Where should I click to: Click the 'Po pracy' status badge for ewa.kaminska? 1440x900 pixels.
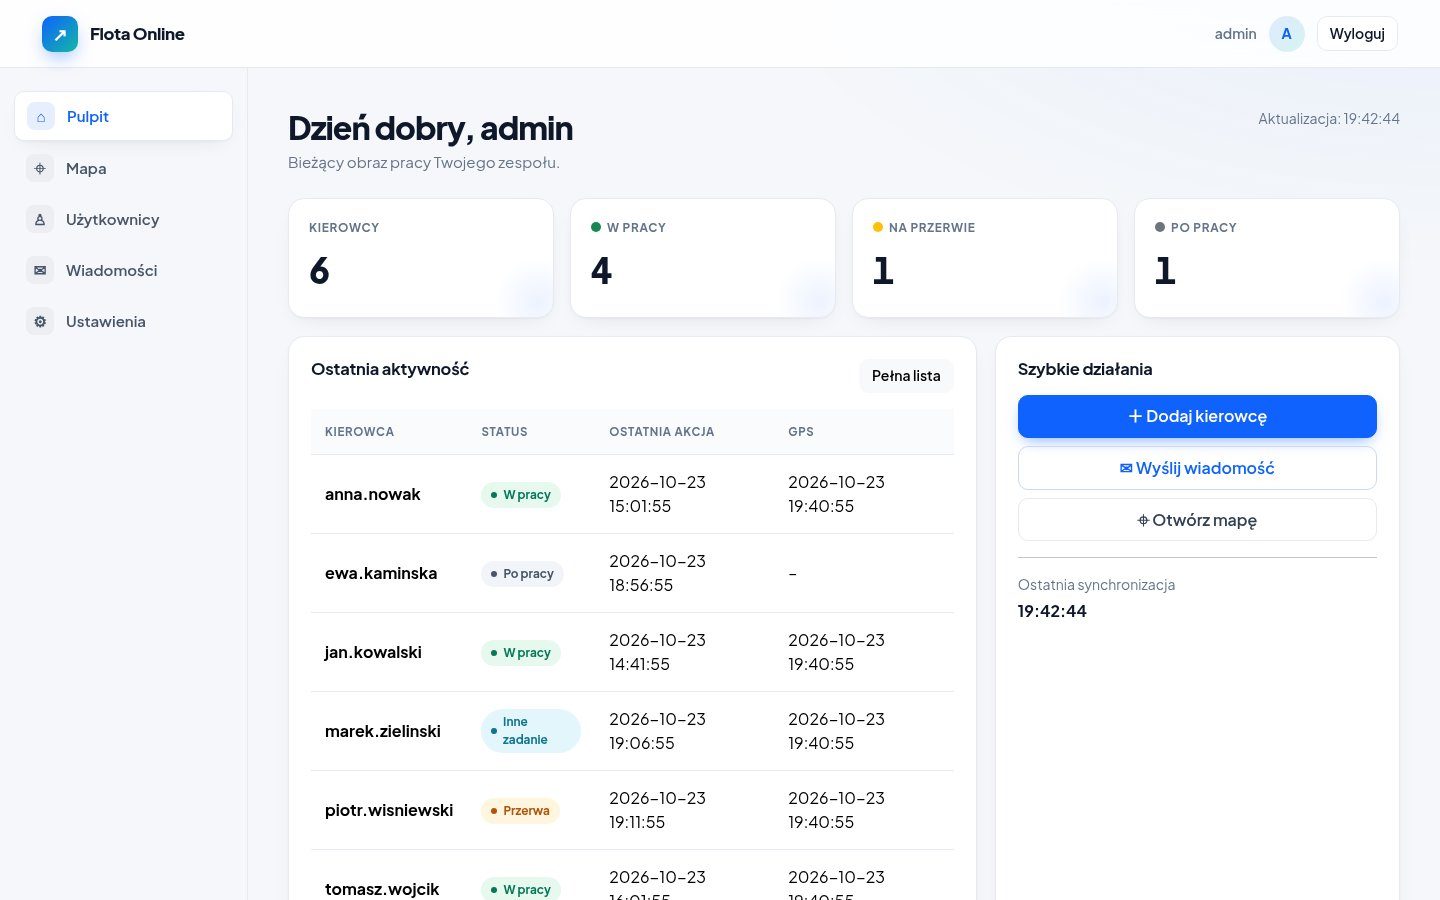[x=522, y=574]
